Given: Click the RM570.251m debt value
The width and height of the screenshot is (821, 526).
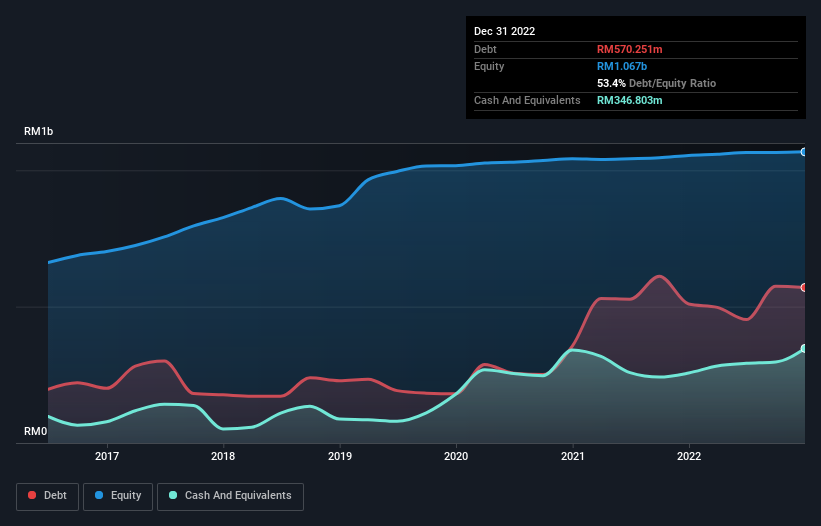Looking at the screenshot, I should 629,49.
